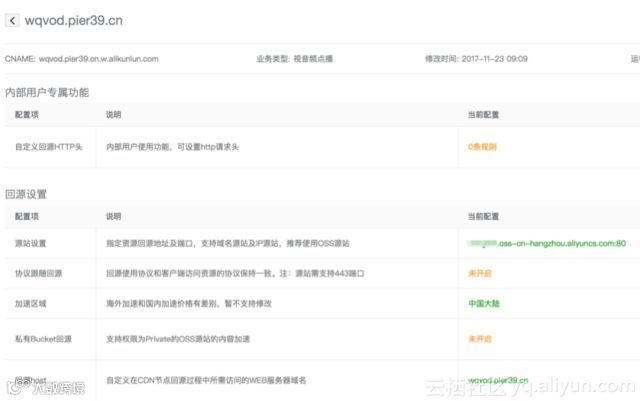Select the page title wqvod.pier39.cn

click(73, 20)
